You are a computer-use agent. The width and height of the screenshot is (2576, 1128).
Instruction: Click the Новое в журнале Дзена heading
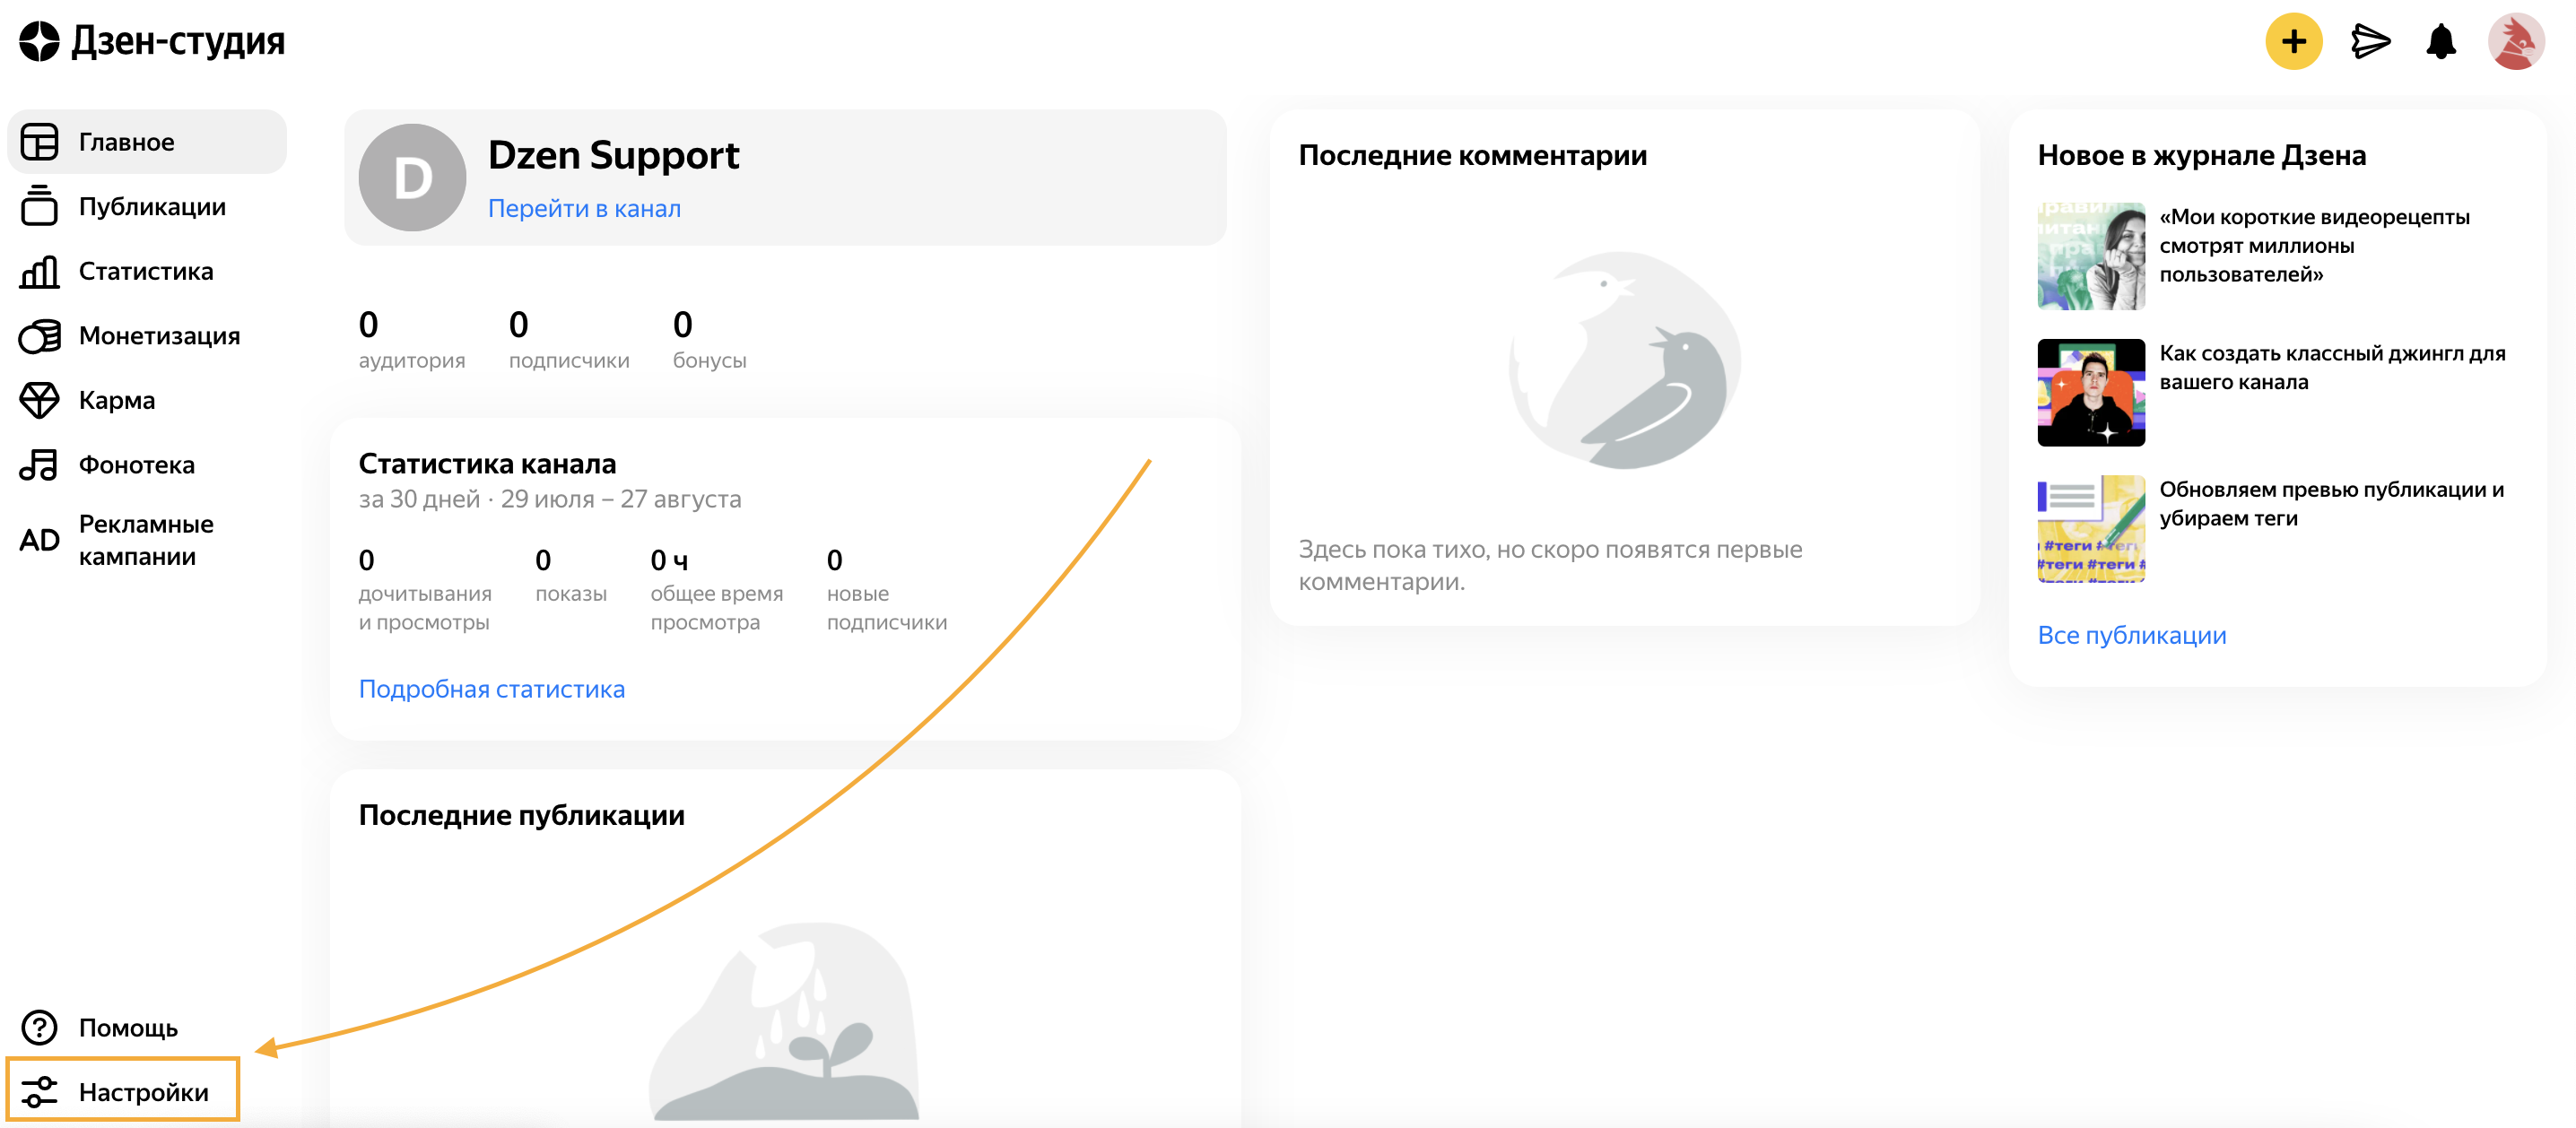2201,155
